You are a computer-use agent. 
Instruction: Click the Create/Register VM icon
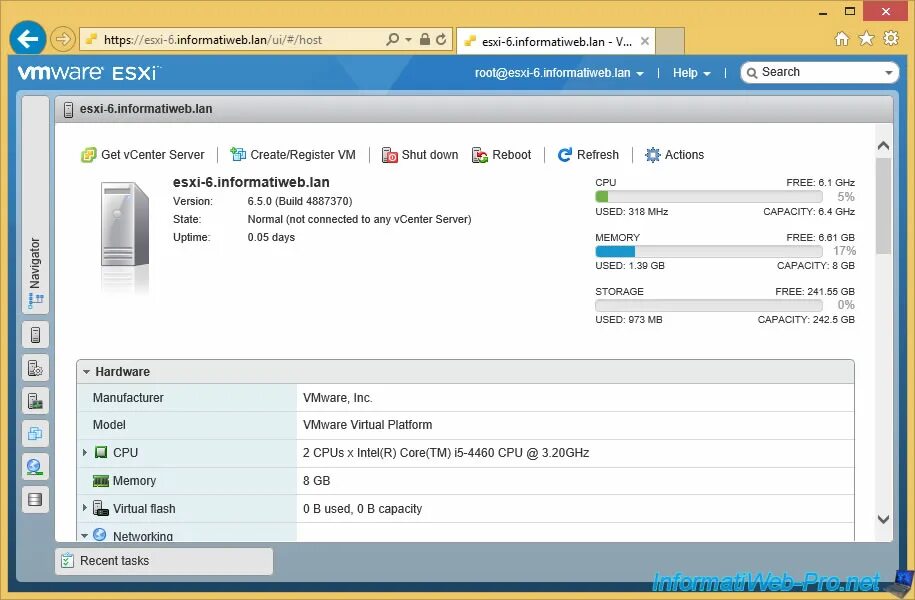click(238, 154)
